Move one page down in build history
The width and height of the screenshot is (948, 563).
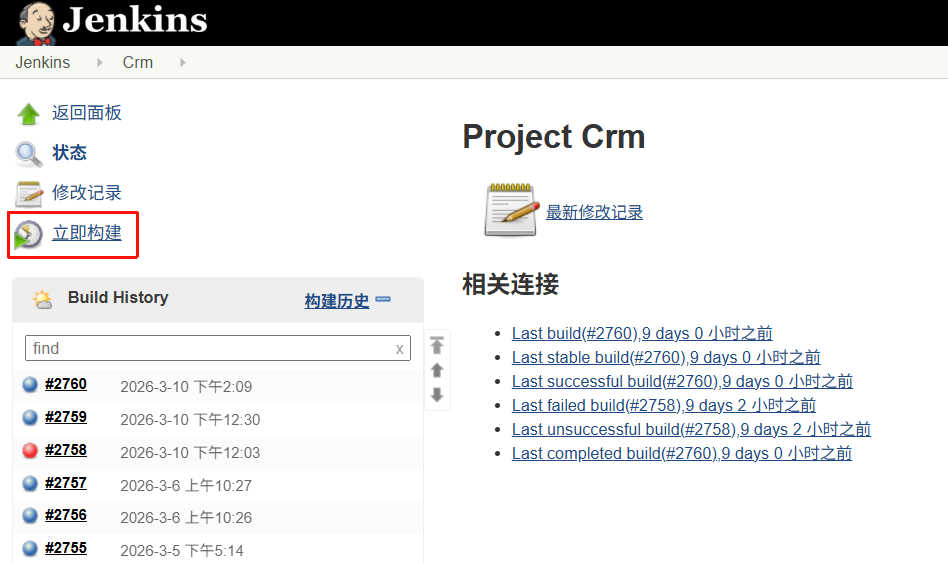pos(437,395)
